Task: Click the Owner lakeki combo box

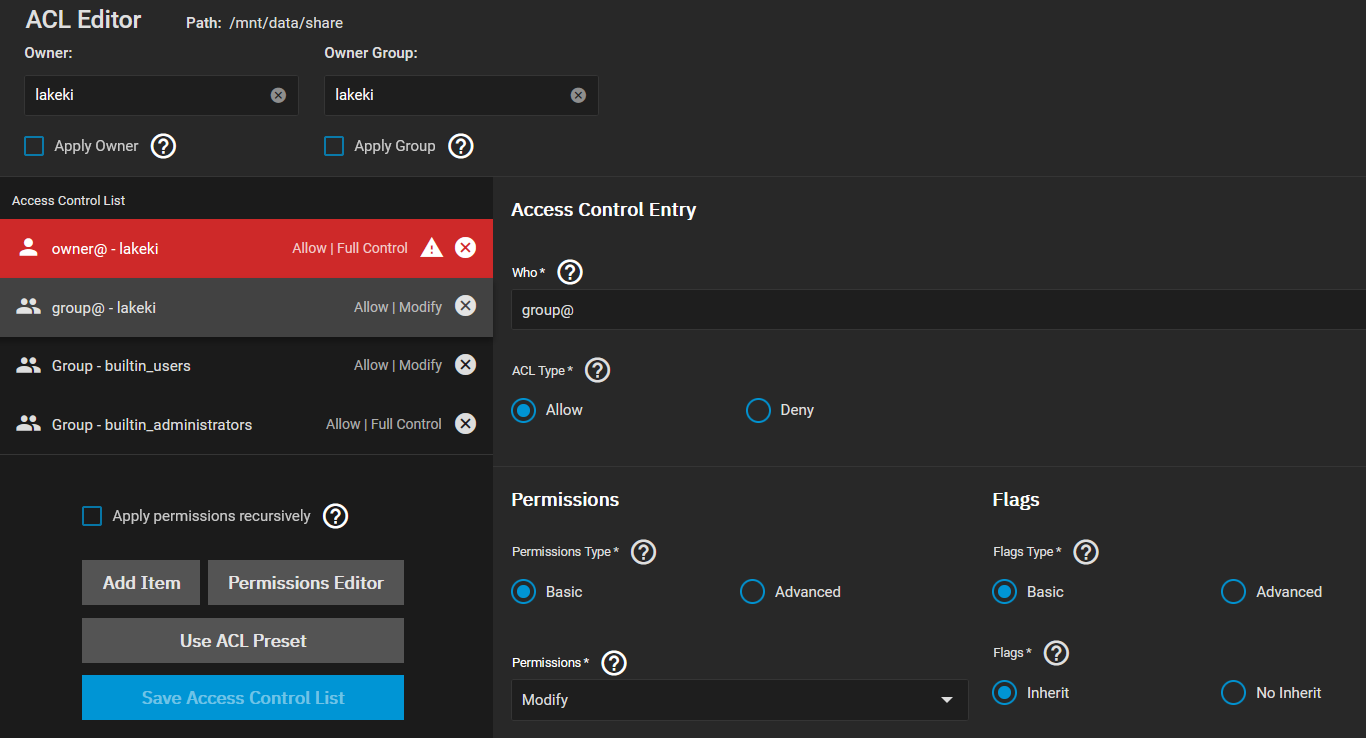Action: pos(161,95)
